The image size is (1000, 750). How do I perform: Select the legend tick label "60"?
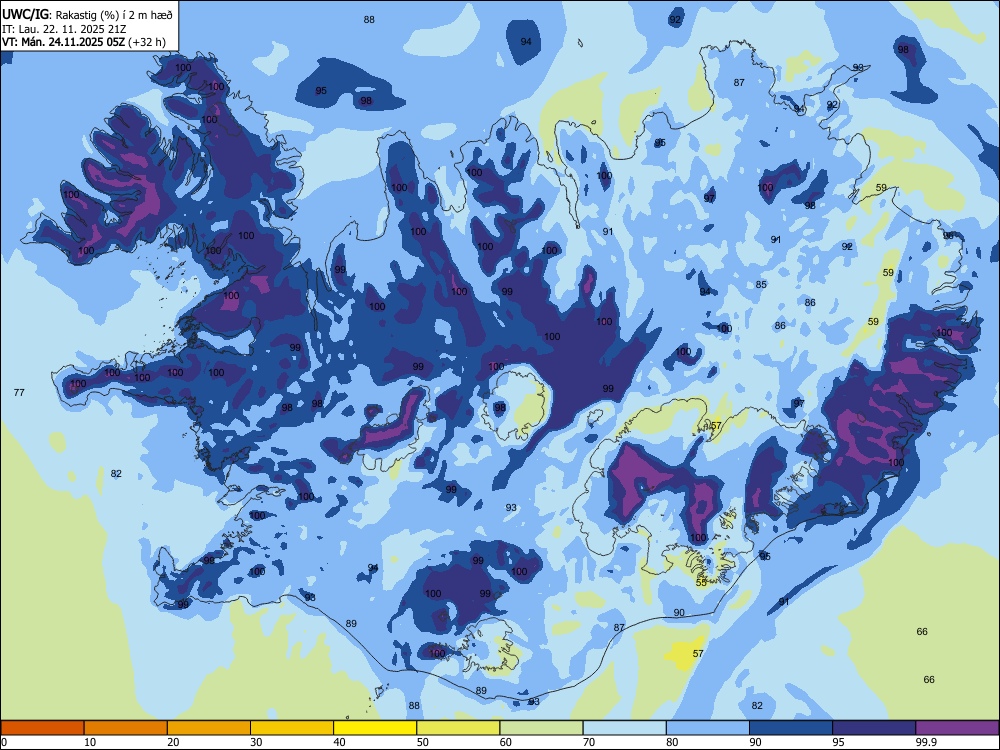coord(506,742)
